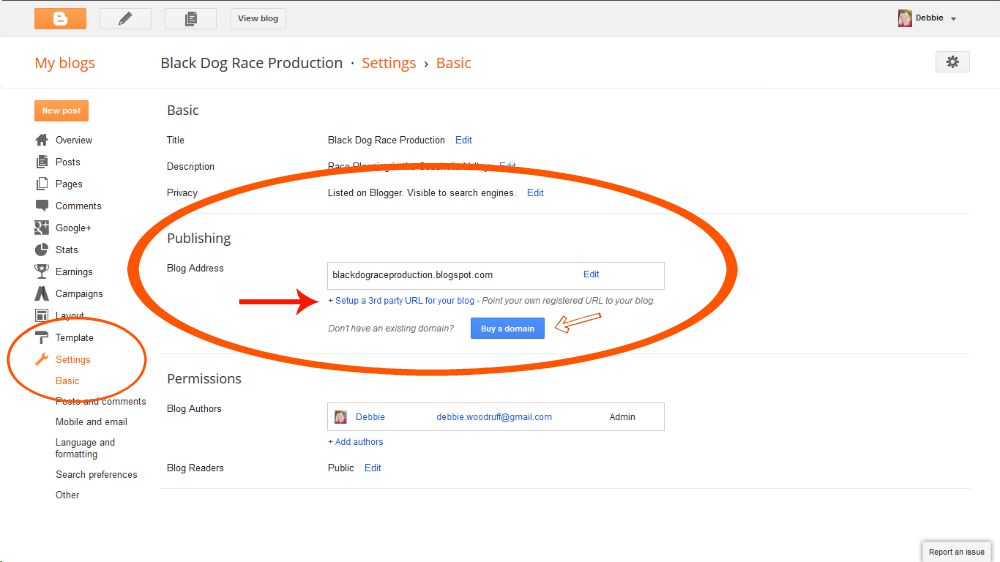Open Other settings
The width and height of the screenshot is (1000, 562).
point(67,495)
